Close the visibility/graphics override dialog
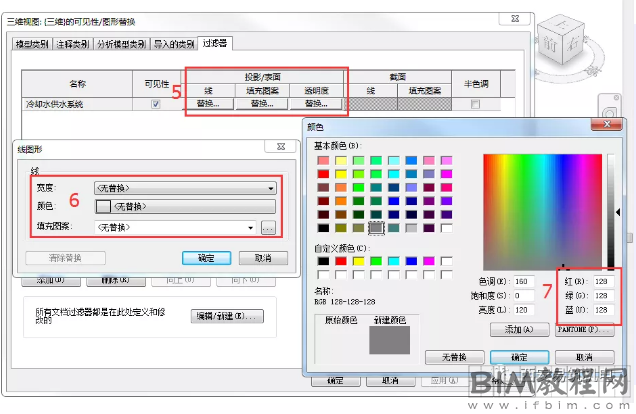Screen dimensions: 636x414 (515, 19)
